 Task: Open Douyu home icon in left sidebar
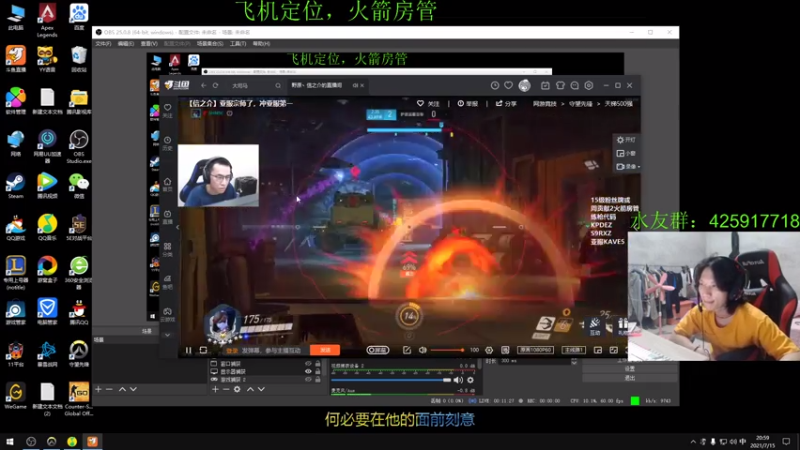167,184
